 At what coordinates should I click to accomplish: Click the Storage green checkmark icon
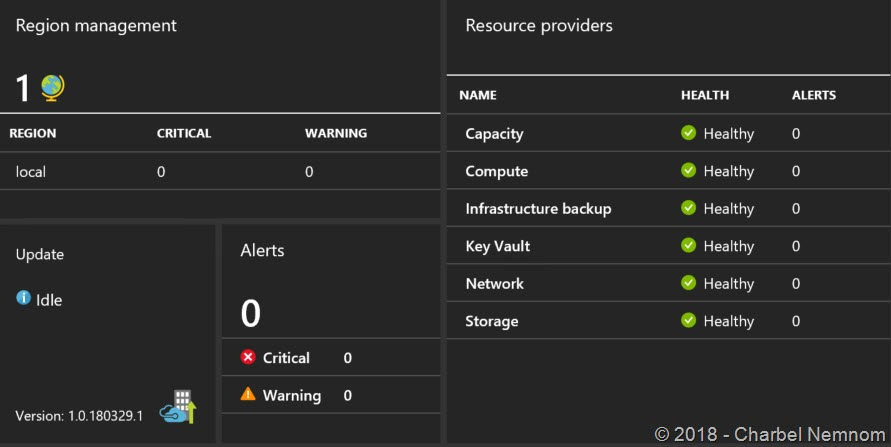[688, 320]
